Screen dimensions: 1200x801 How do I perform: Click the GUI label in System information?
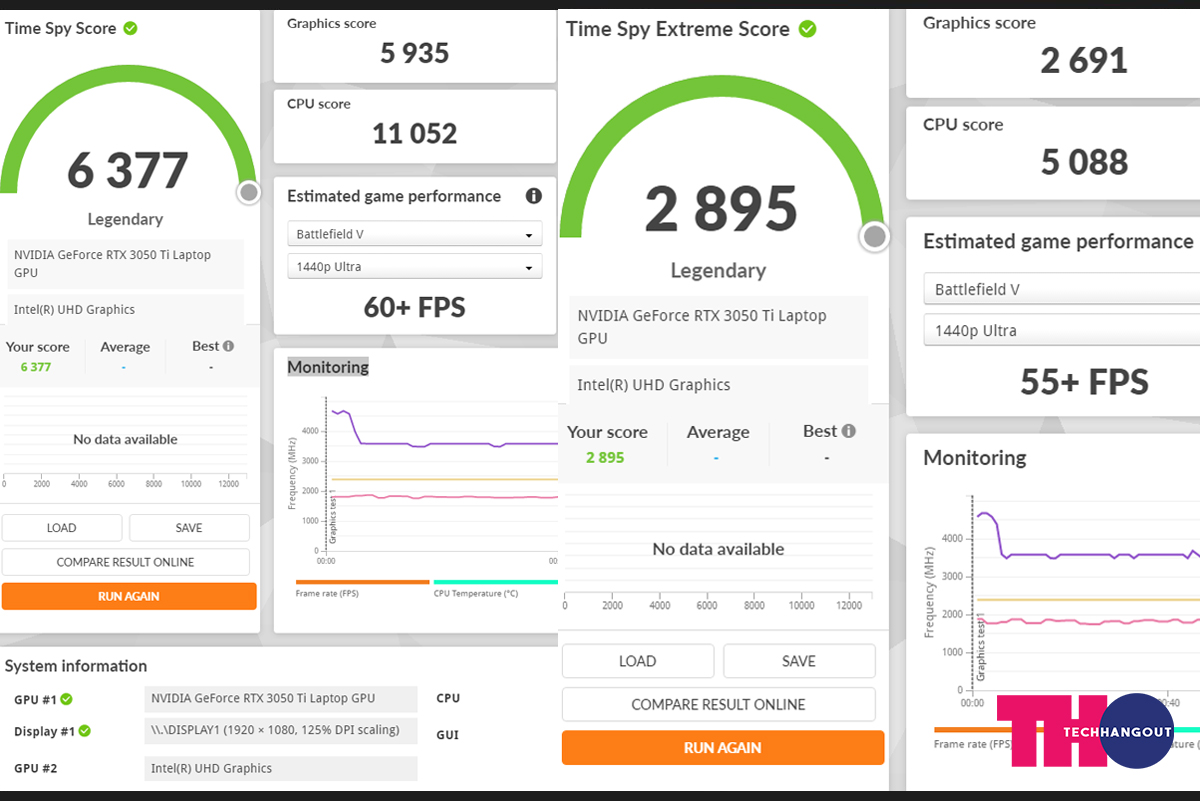pos(447,735)
